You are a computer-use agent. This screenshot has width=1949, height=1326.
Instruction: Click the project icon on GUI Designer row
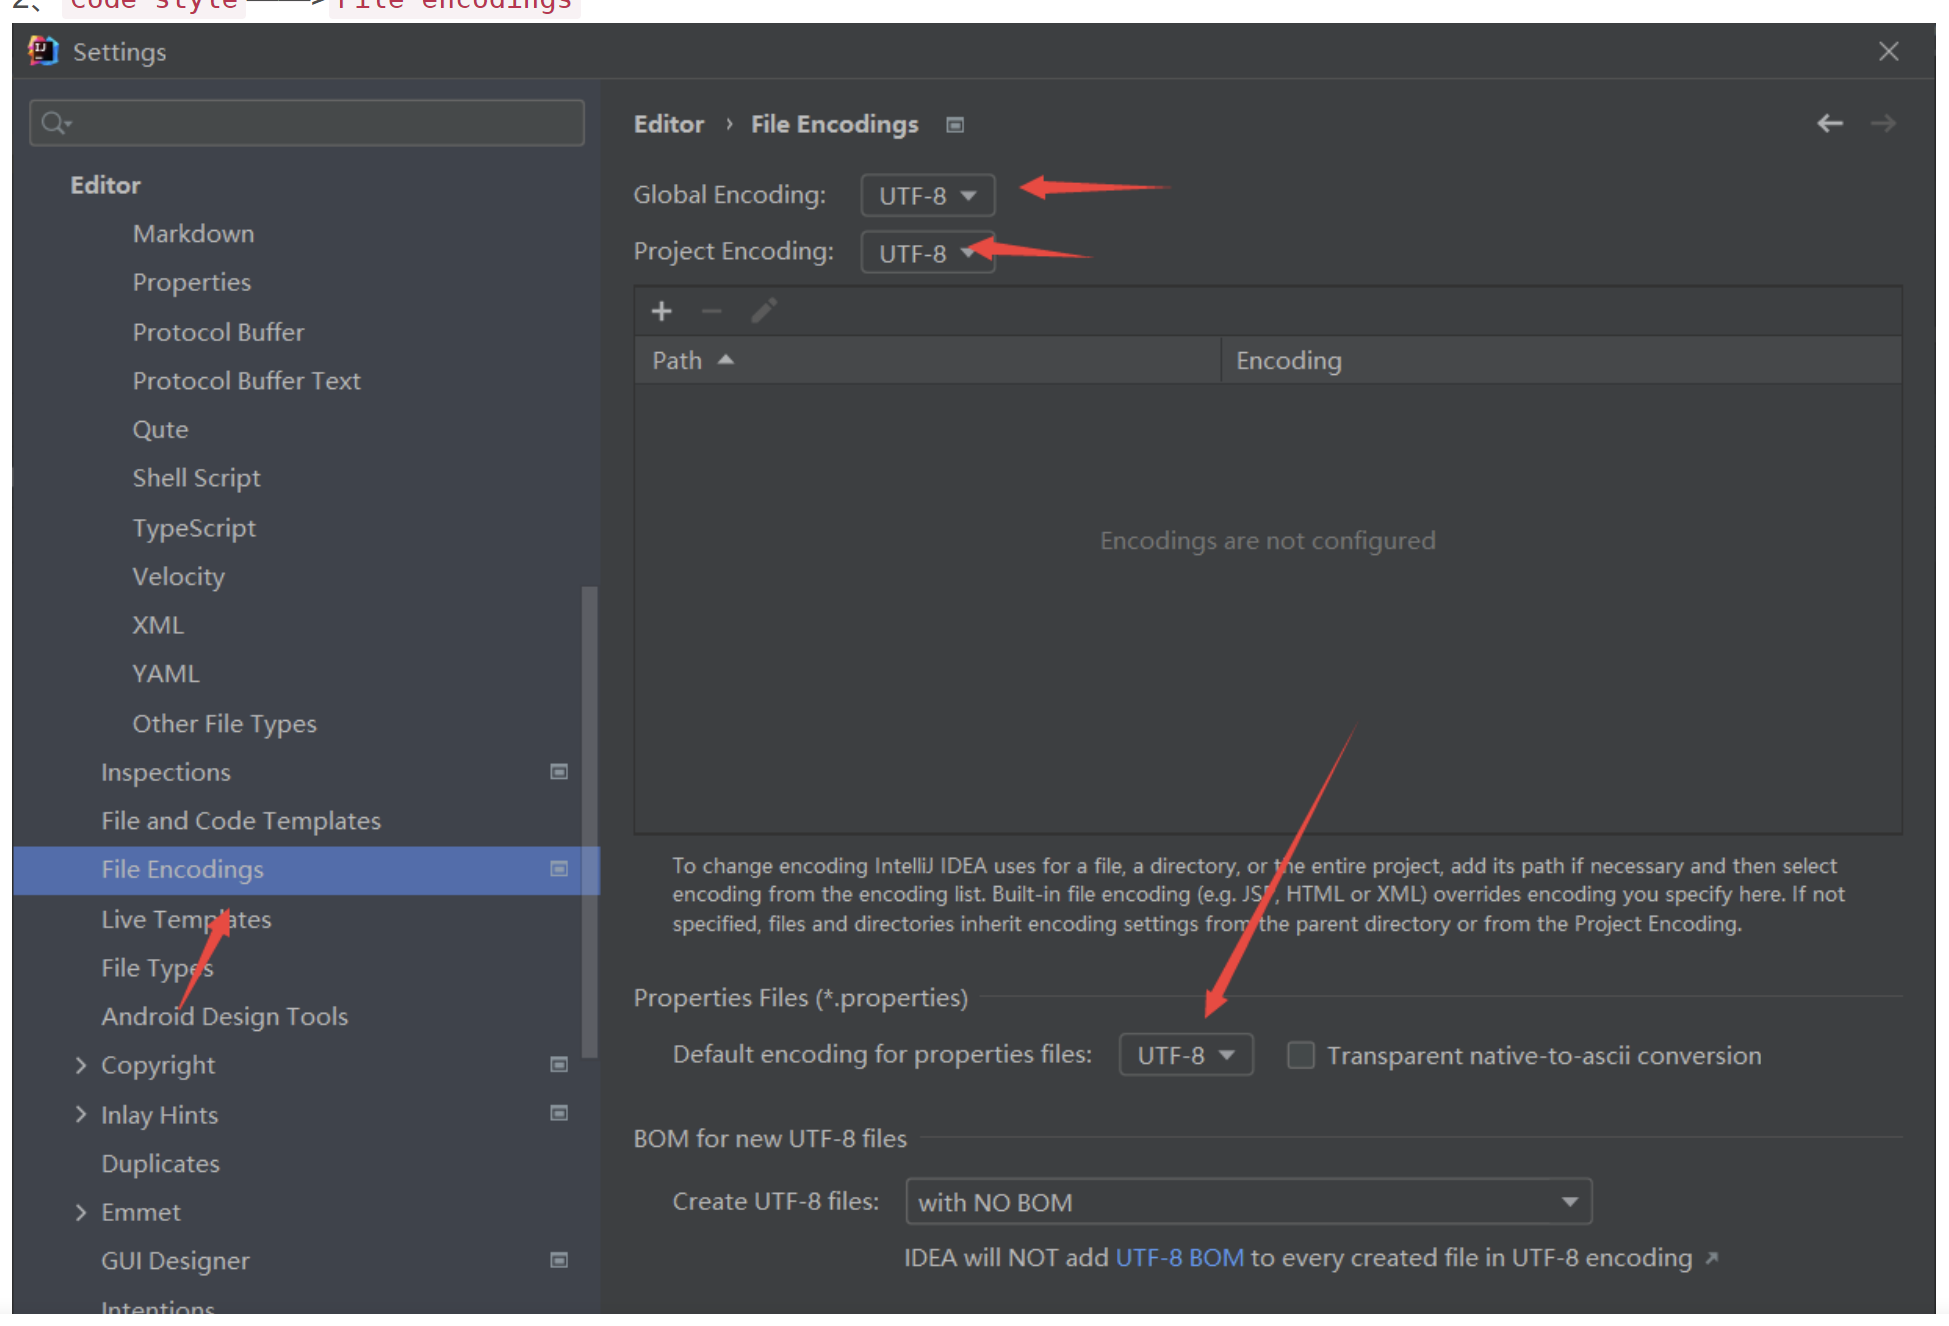tap(559, 1260)
